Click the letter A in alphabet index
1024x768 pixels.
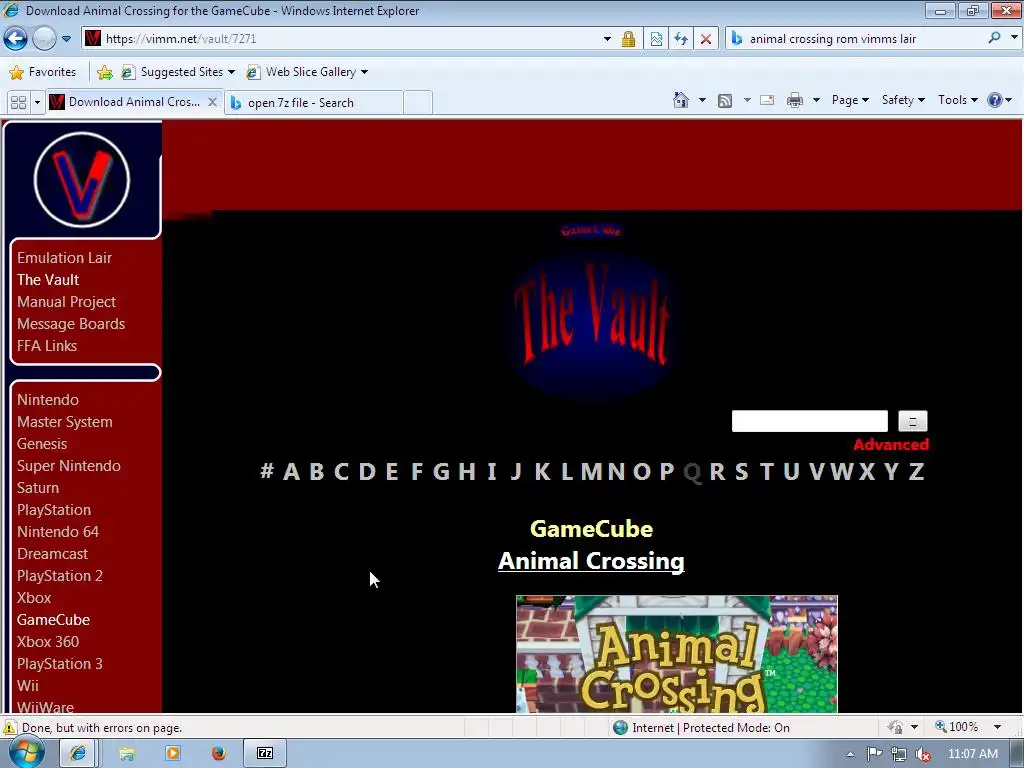point(291,471)
